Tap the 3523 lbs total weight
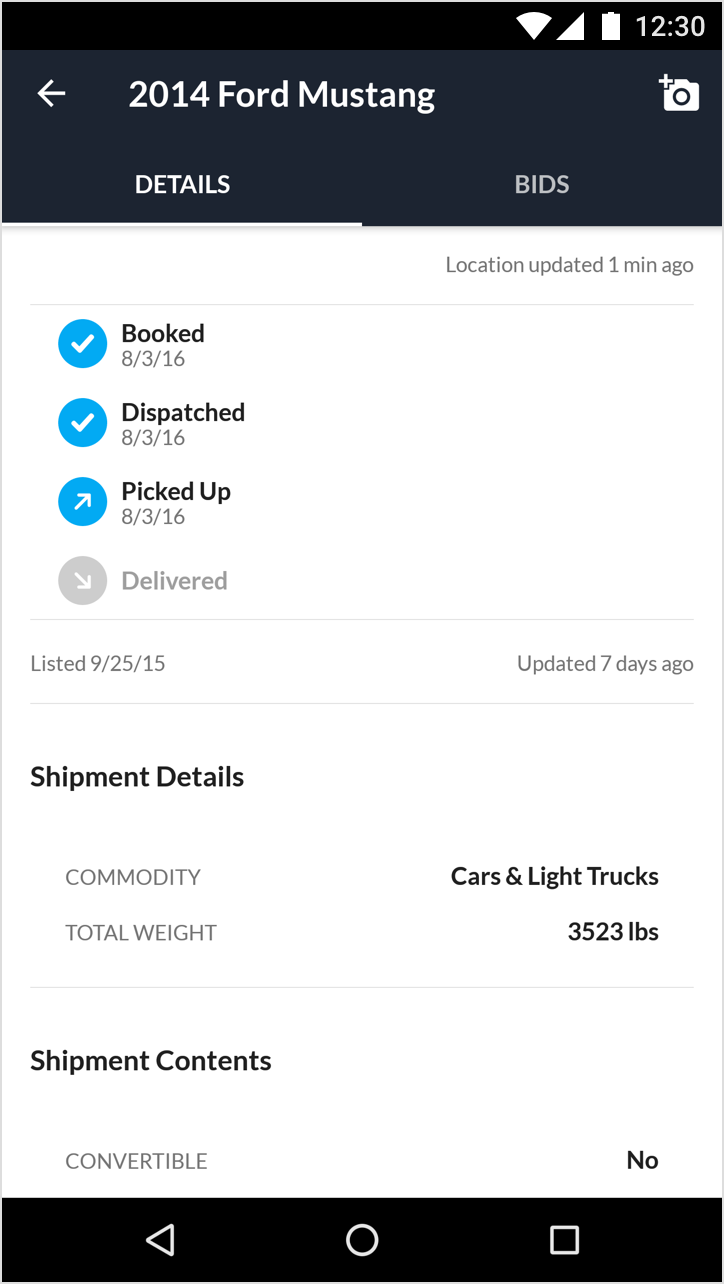Viewport: 724px width, 1284px height. point(613,932)
